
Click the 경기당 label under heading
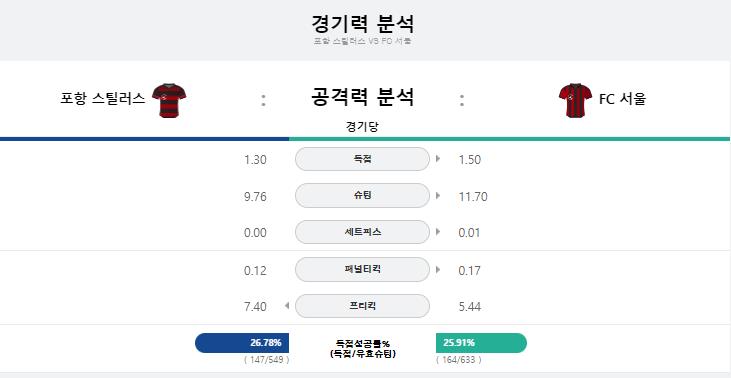[362, 127]
